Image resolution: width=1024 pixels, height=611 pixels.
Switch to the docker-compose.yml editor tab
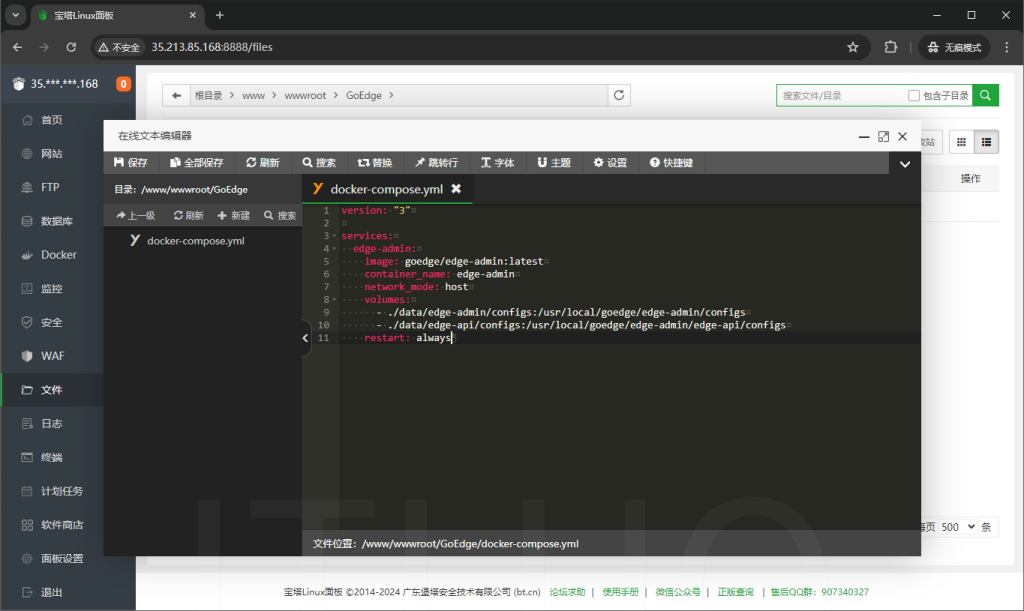tap(385, 187)
